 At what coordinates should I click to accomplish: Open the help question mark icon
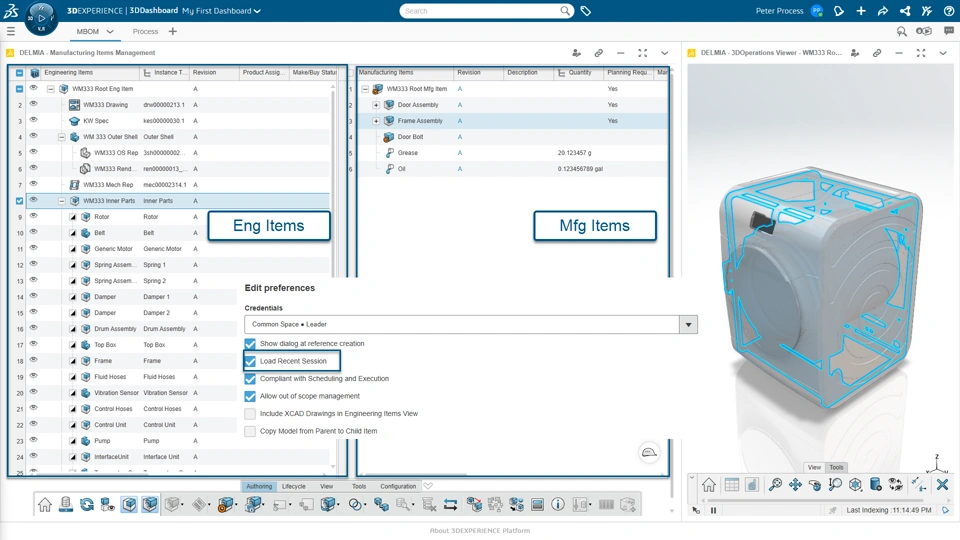(948, 11)
